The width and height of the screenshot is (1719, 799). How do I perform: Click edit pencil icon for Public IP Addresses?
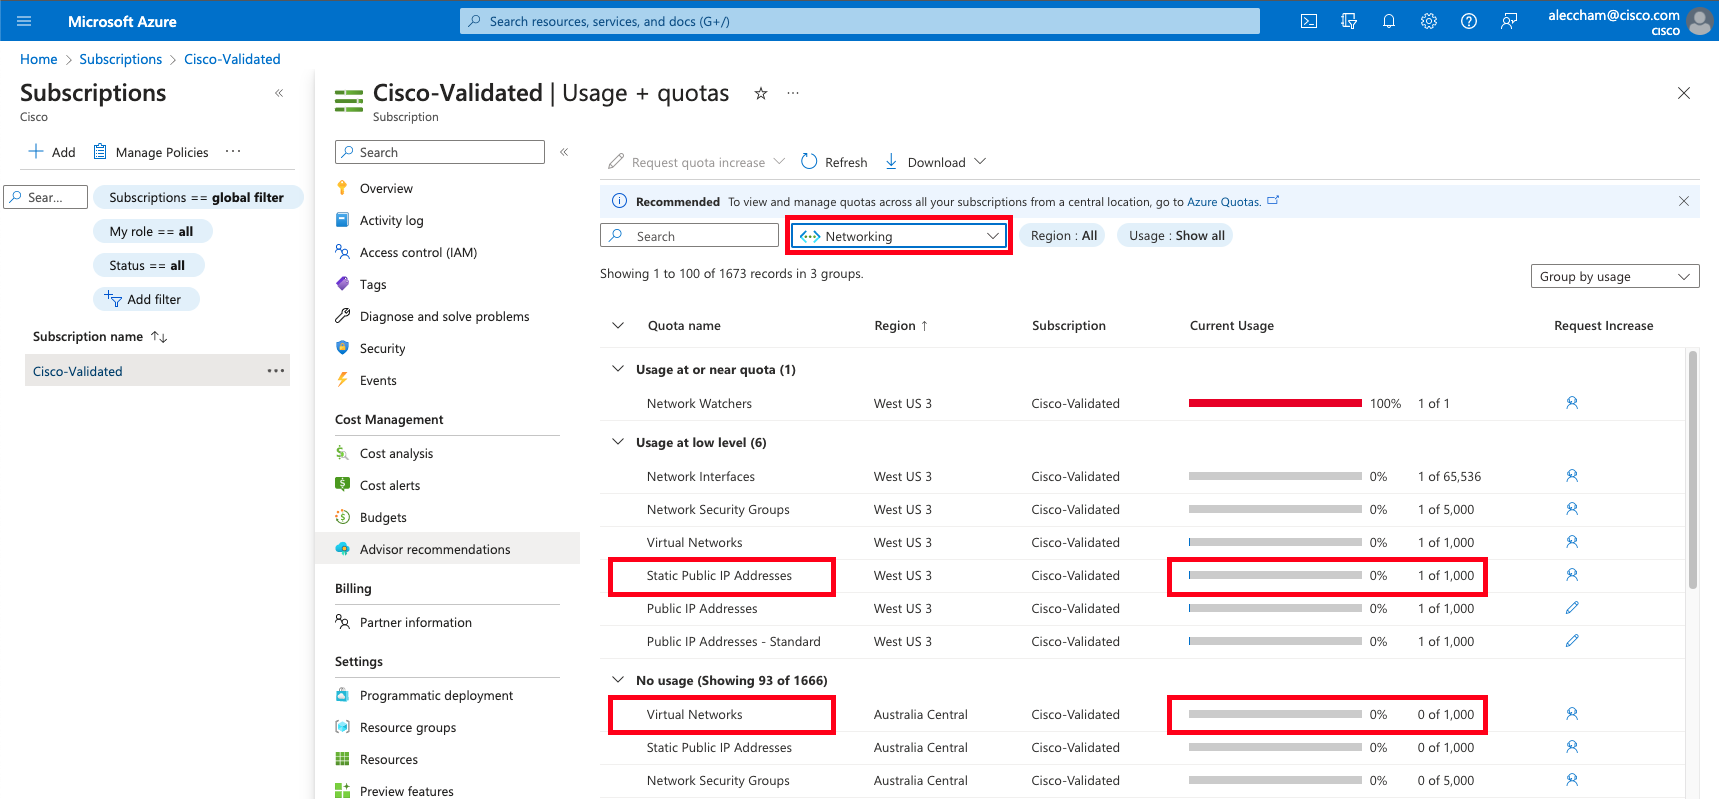point(1572,608)
